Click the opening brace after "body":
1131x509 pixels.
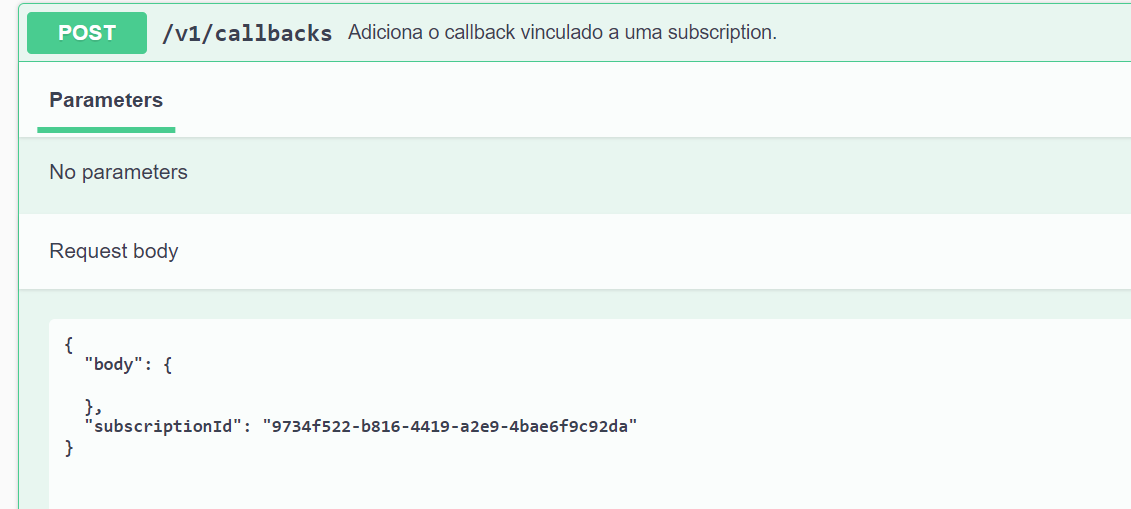[167, 365]
